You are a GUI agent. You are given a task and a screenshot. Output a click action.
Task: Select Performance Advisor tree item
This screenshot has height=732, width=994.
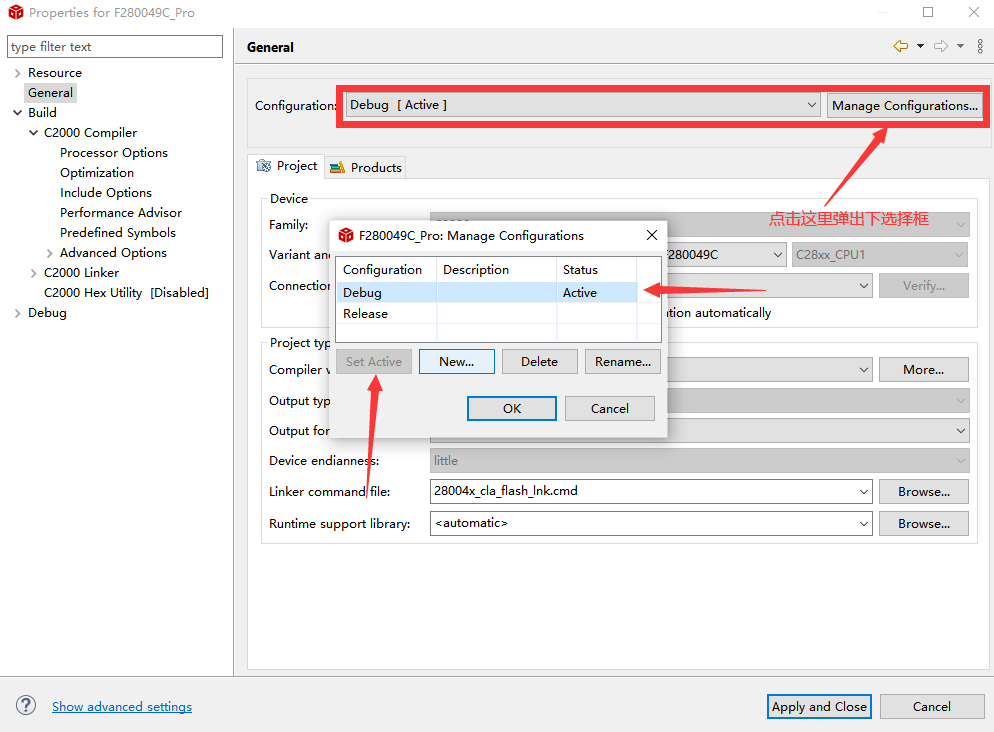(121, 212)
